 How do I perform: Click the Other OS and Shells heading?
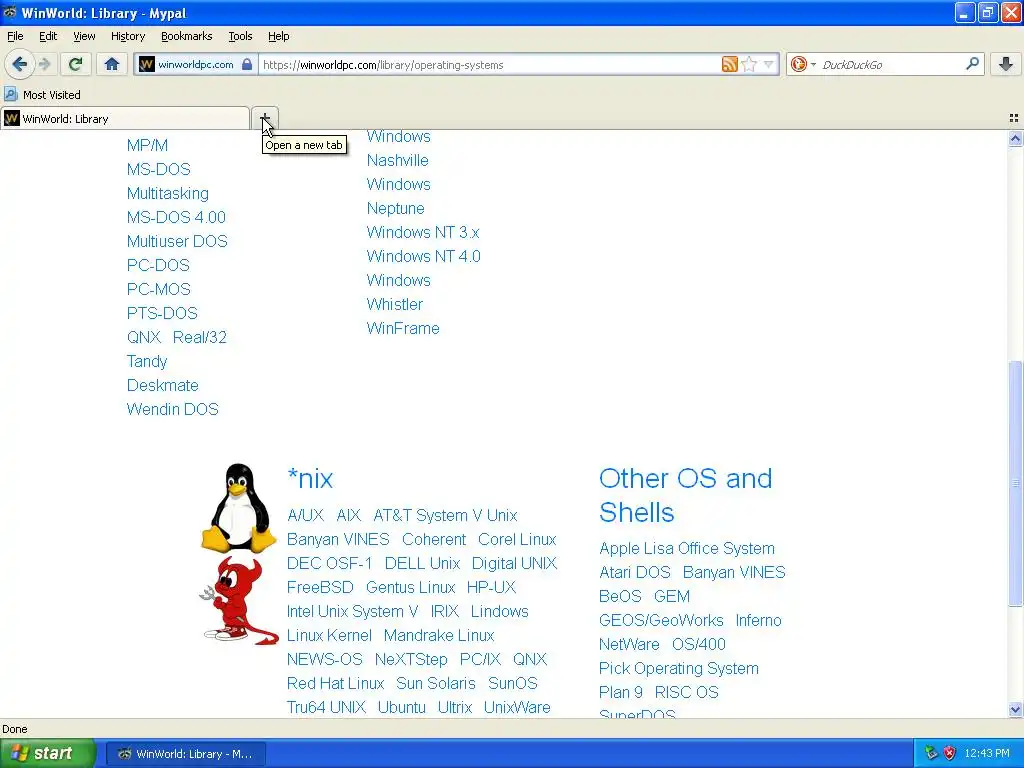coord(686,495)
